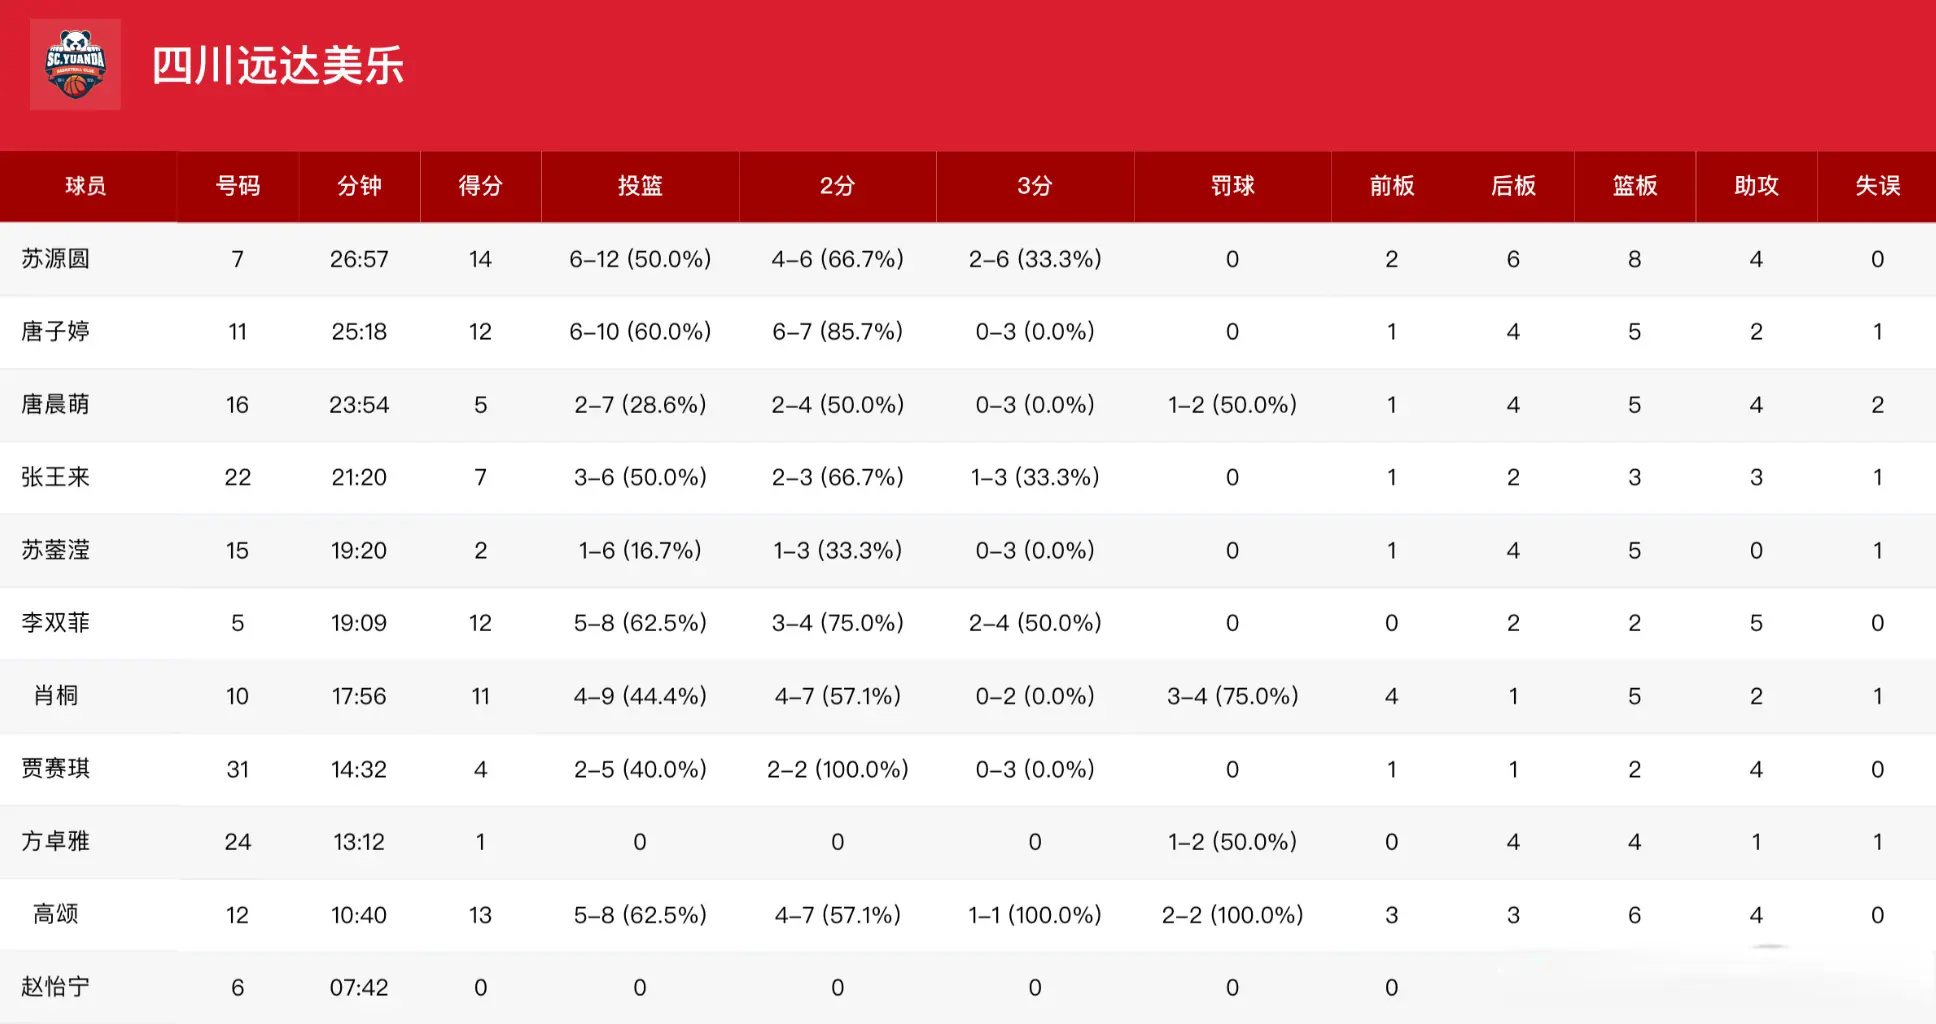Select the 号码 column header
1936x1024 pixels.
click(x=238, y=186)
